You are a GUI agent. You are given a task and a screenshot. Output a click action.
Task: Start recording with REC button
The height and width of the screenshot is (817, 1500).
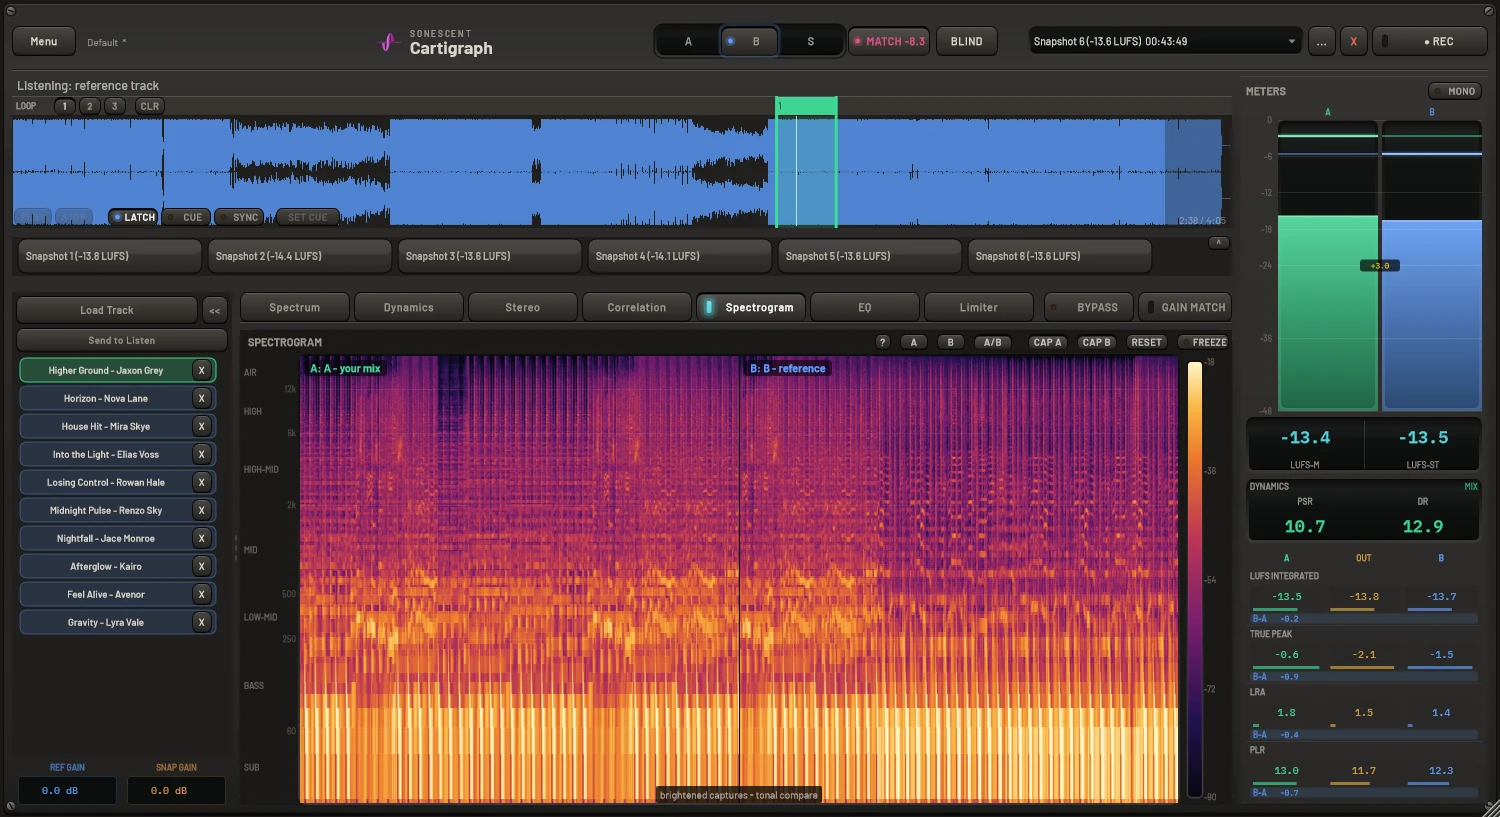pyautogui.click(x=1430, y=41)
